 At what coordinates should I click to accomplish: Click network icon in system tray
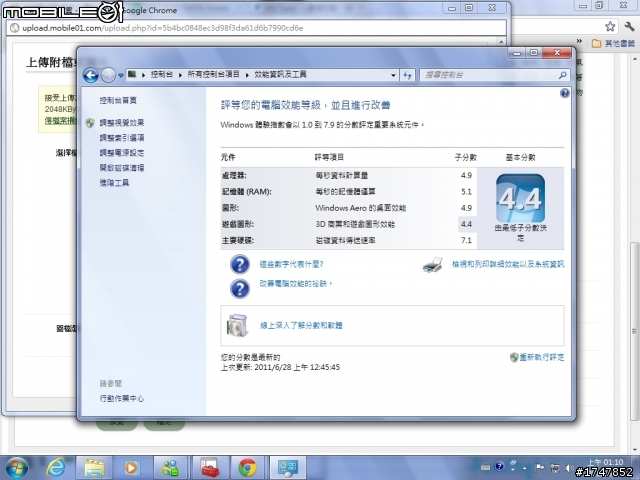click(x=555, y=467)
